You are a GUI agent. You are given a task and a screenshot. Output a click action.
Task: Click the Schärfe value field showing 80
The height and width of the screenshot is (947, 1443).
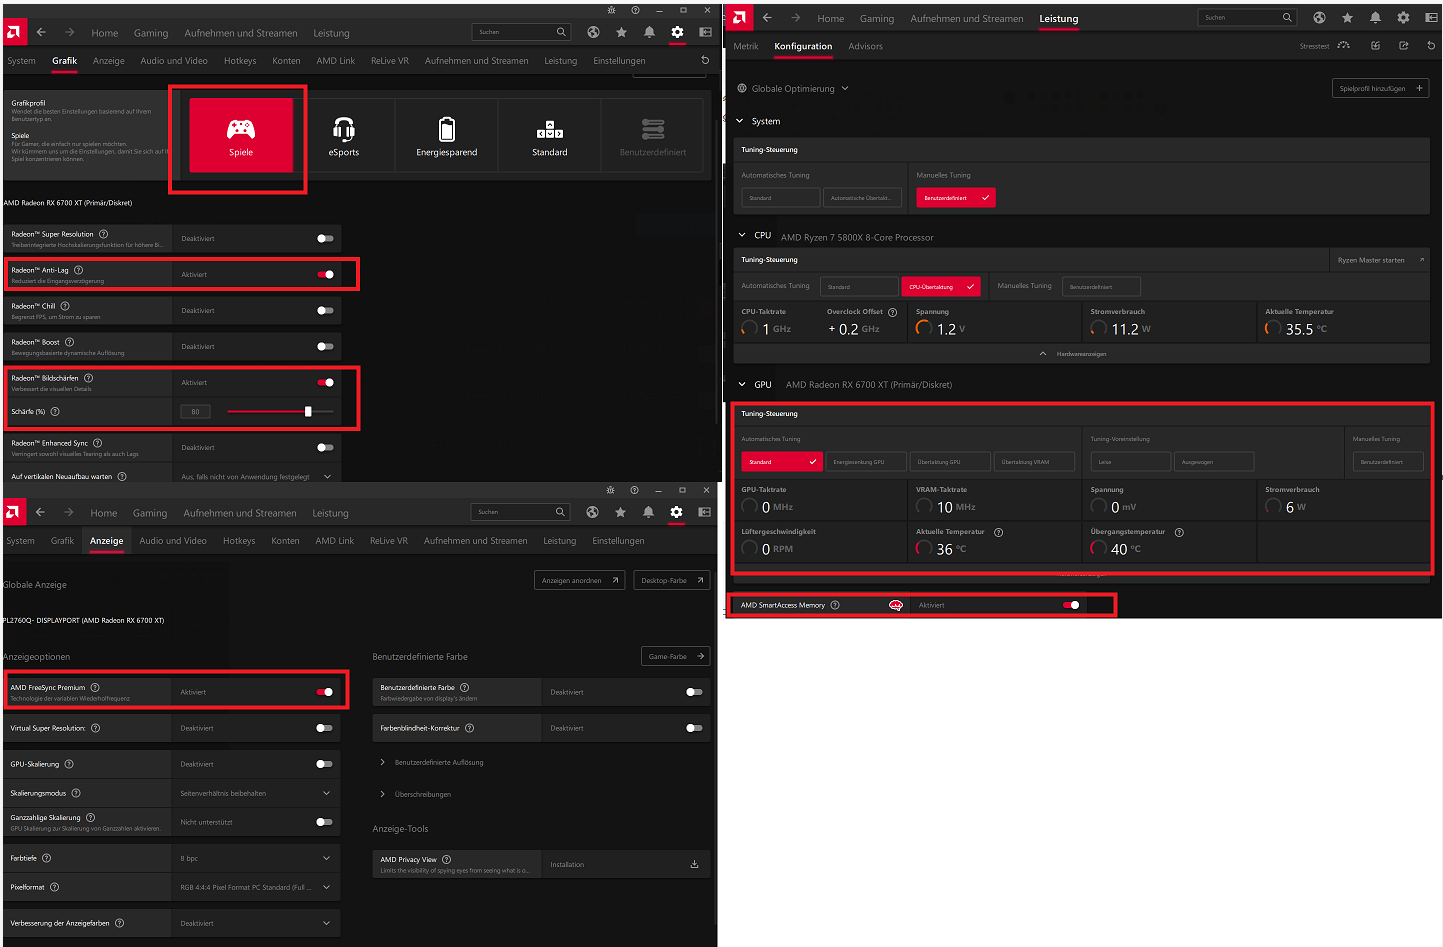pyautogui.click(x=195, y=411)
